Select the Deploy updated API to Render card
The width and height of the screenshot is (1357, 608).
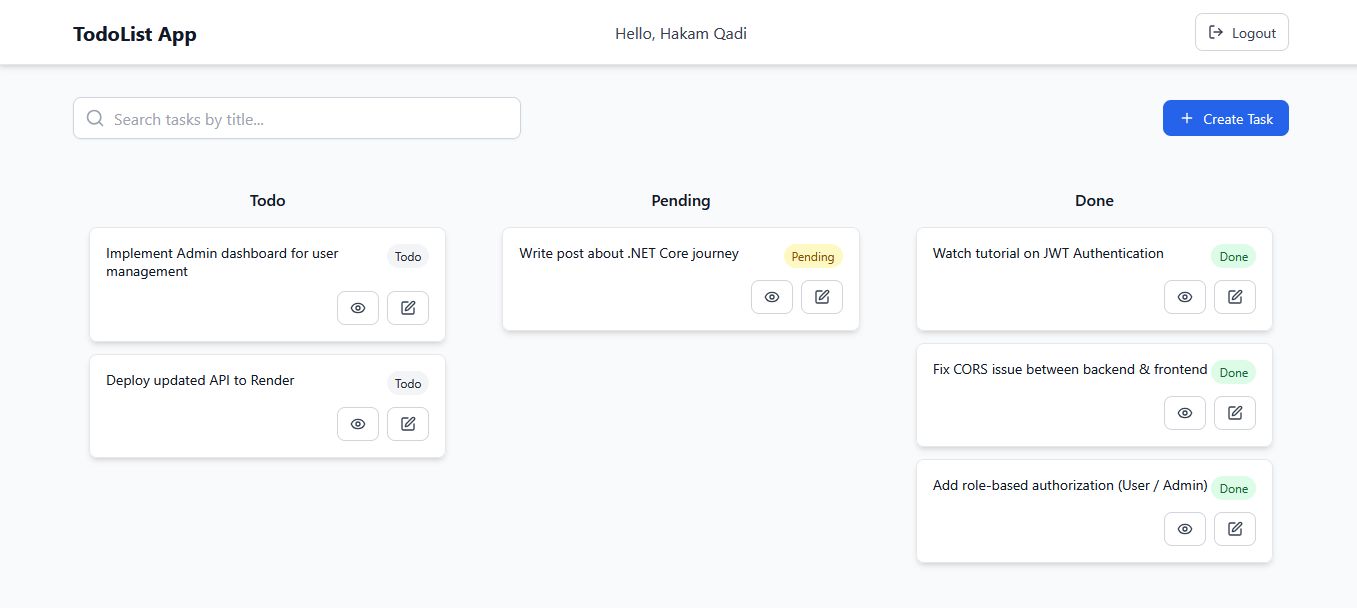(267, 406)
